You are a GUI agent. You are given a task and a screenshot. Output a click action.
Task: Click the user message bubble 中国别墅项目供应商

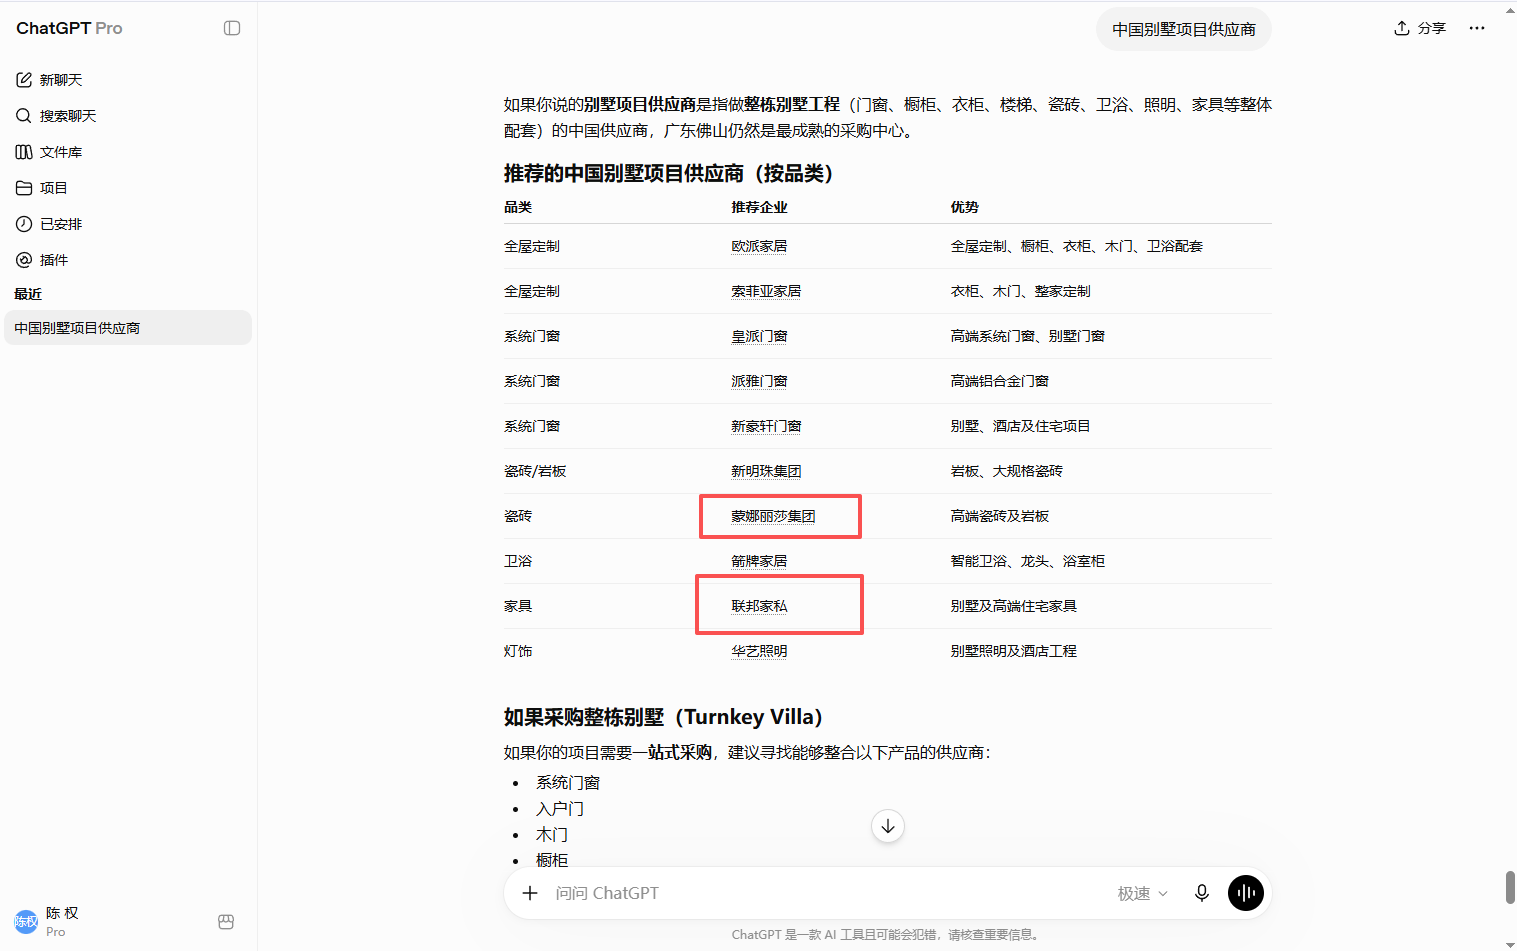1184,30
